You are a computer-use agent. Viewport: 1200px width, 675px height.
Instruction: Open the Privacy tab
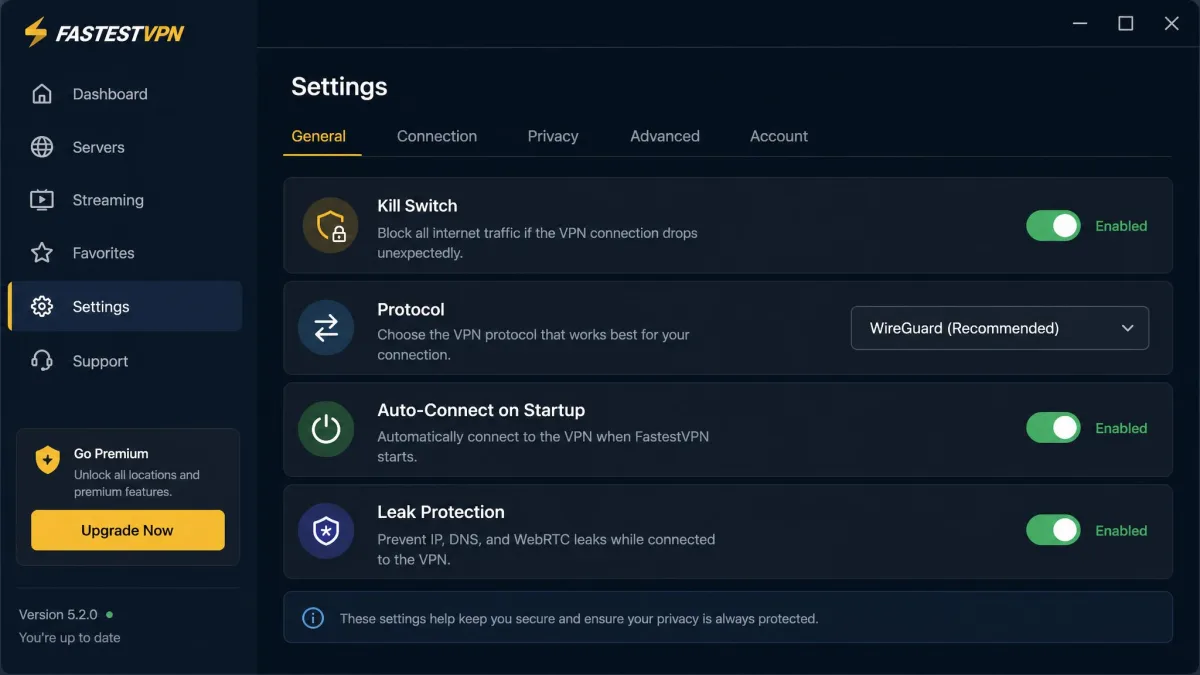(553, 136)
